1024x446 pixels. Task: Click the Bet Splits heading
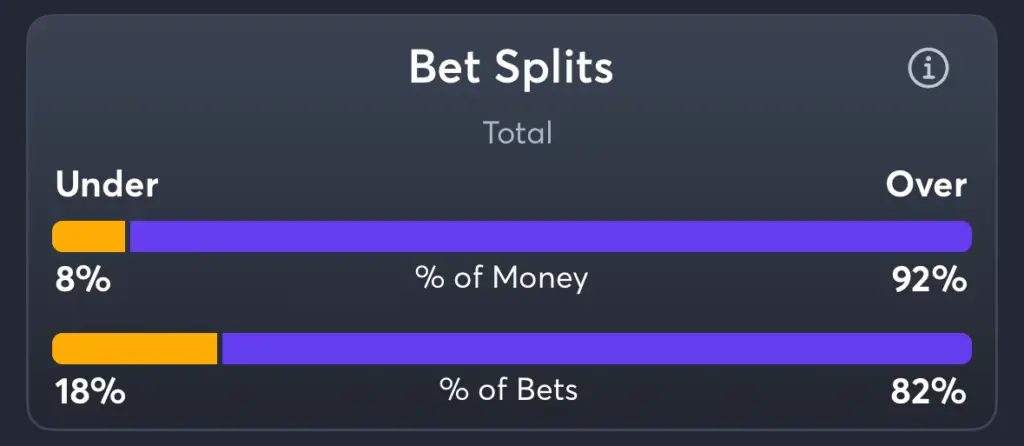[511, 67]
